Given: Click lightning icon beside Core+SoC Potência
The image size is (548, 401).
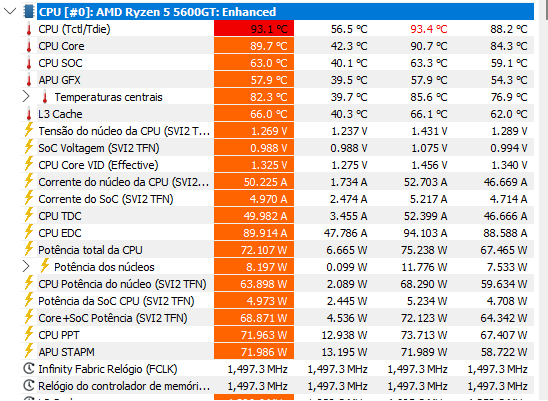Looking at the screenshot, I should point(29,317).
